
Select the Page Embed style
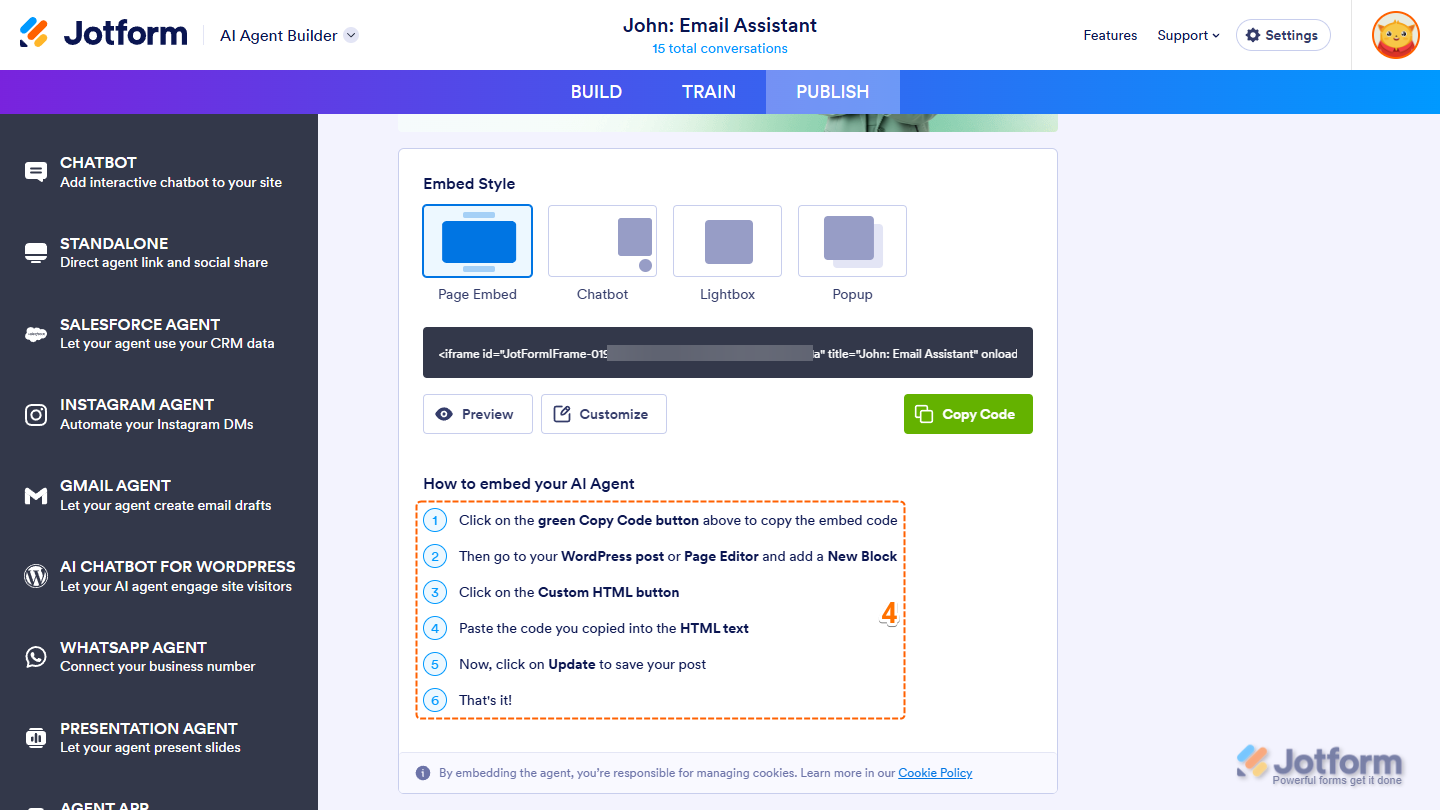tap(477, 240)
